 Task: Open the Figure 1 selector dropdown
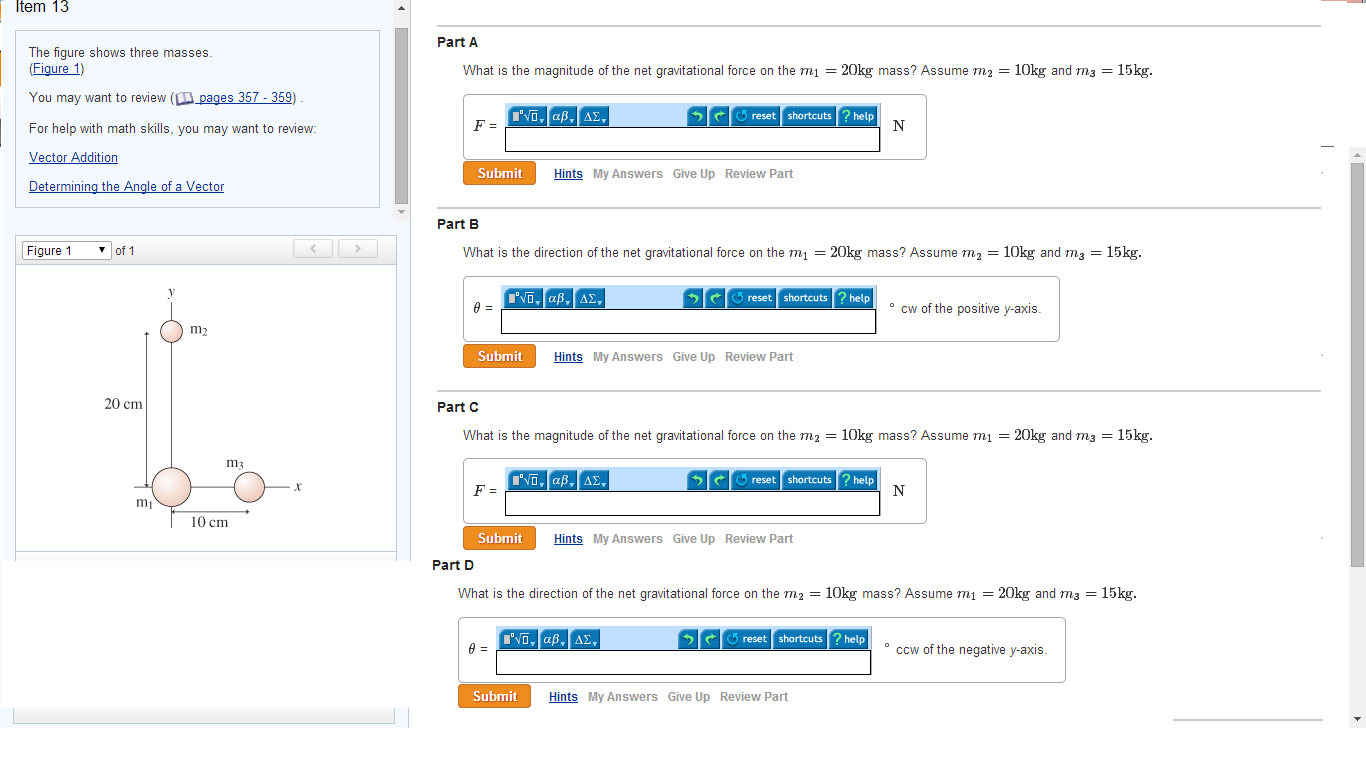(x=66, y=250)
